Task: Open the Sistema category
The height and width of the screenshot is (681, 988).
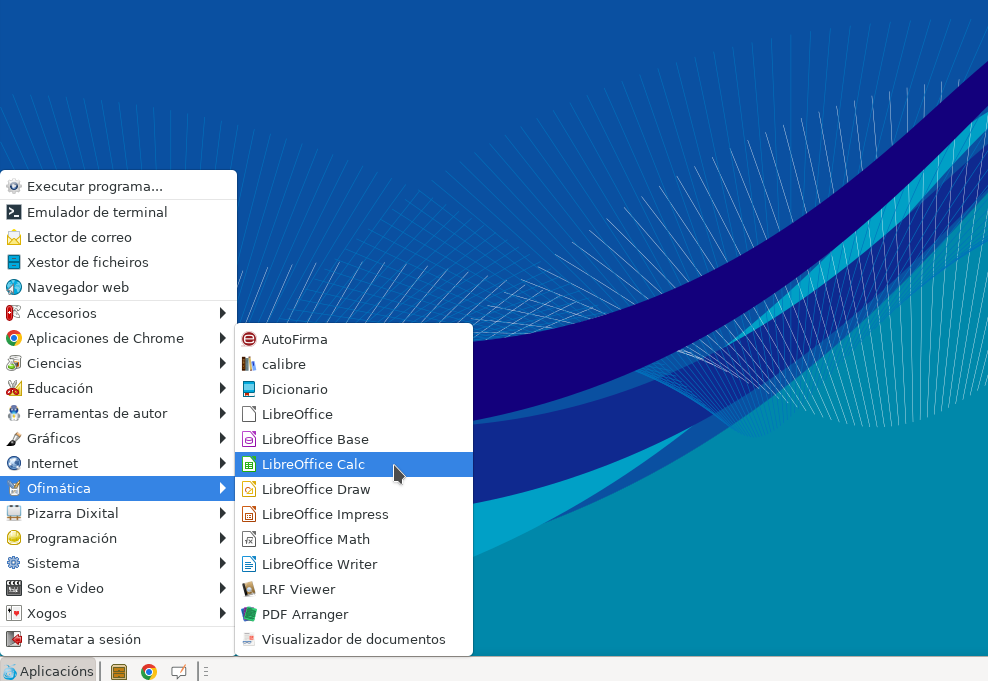Action: (53, 563)
